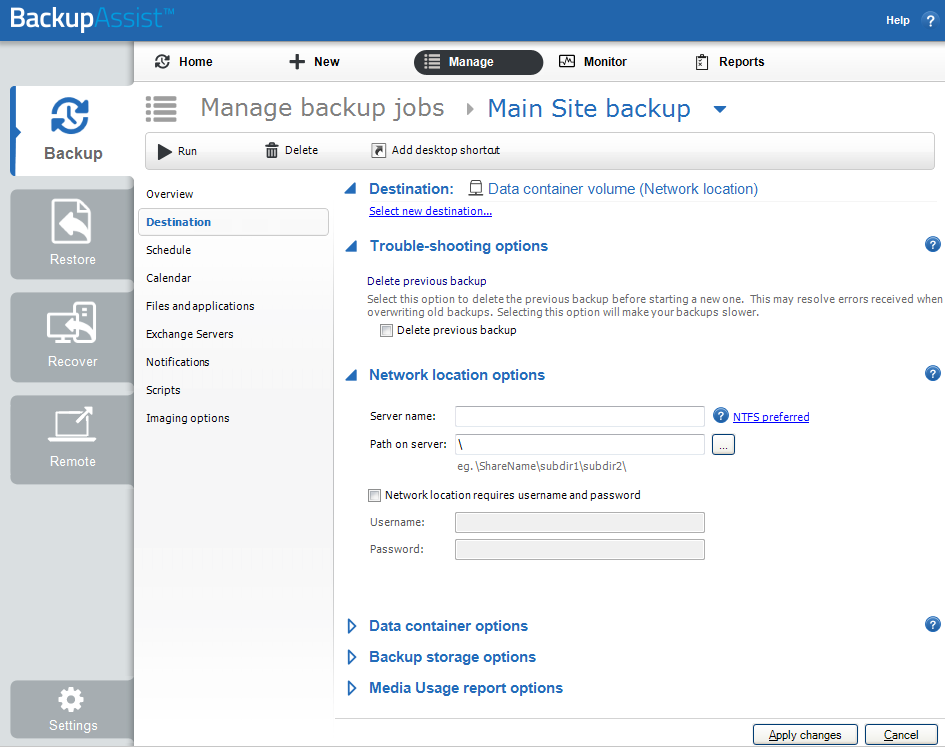
Task: Click the Username field
Action: pyautogui.click(x=580, y=522)
